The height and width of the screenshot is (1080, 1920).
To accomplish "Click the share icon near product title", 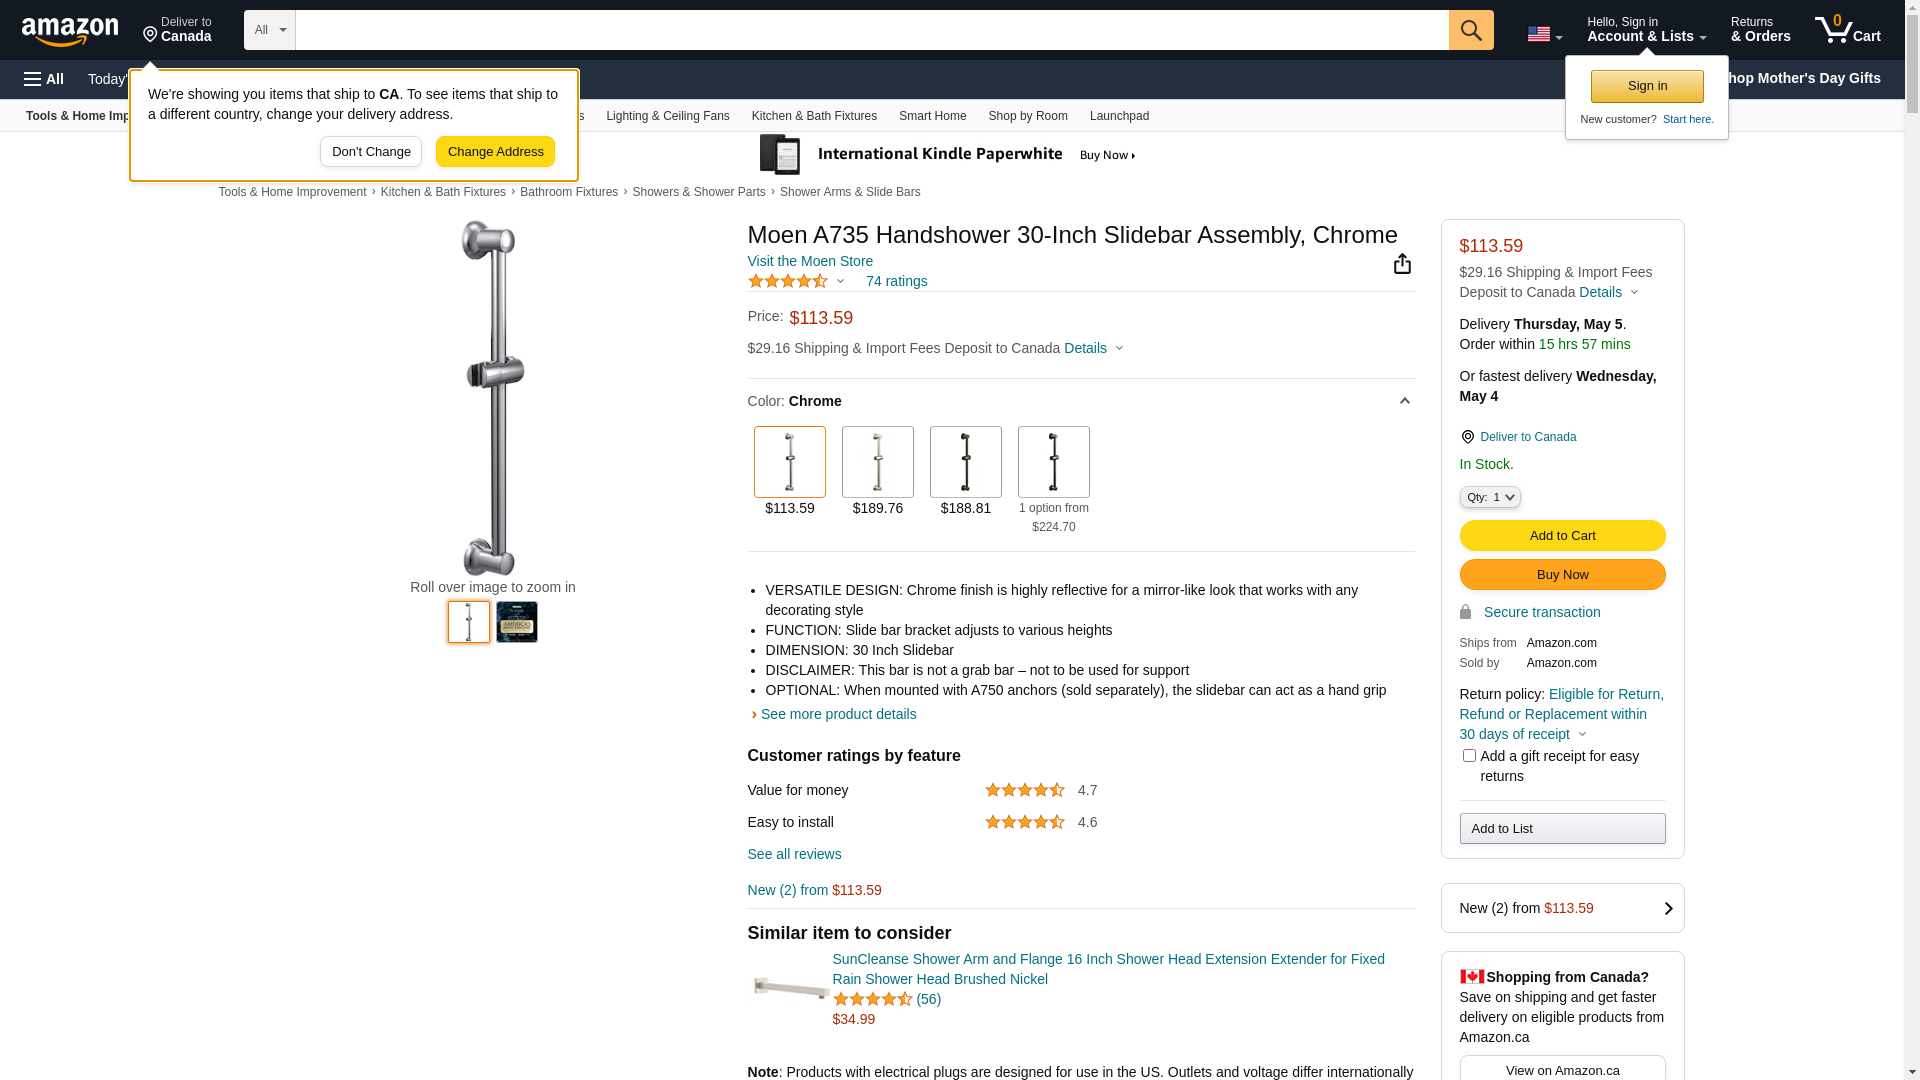I will point(1402,263).
